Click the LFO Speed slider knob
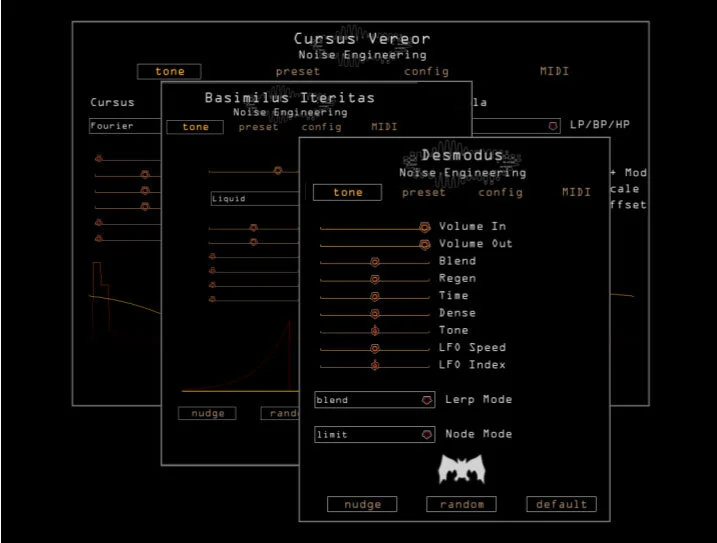717x543 pixels. 375,349
